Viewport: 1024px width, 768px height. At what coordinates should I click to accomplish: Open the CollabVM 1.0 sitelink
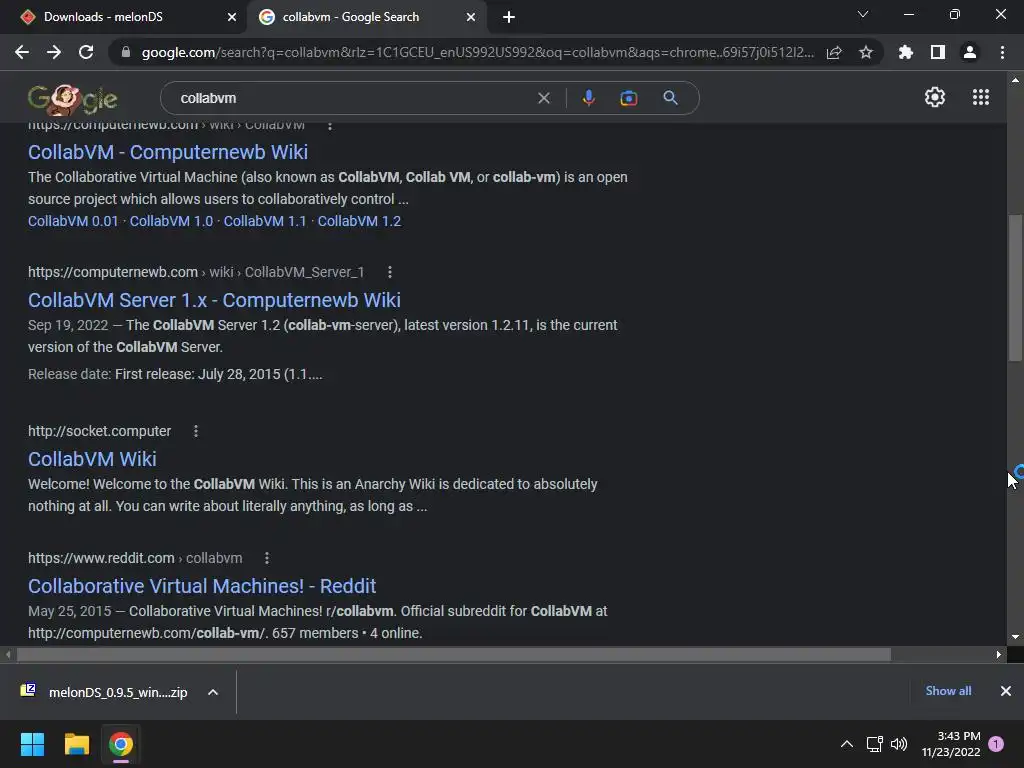tap(171, 221)
